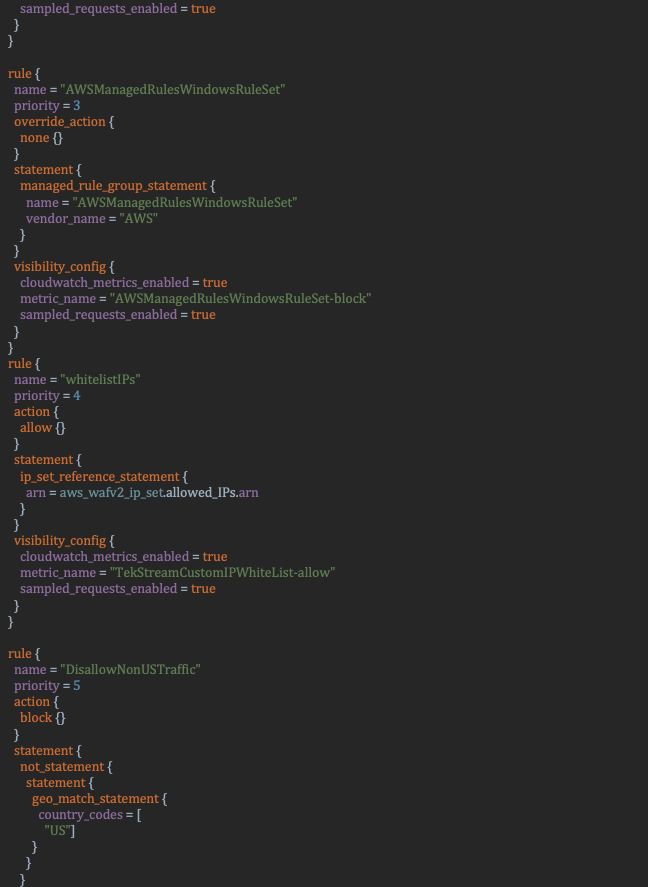The height and width of the screenshot is (887, 648).
Task: Click the 'allow {}' line
Action: pyautogui.click(x=42, y=428)
